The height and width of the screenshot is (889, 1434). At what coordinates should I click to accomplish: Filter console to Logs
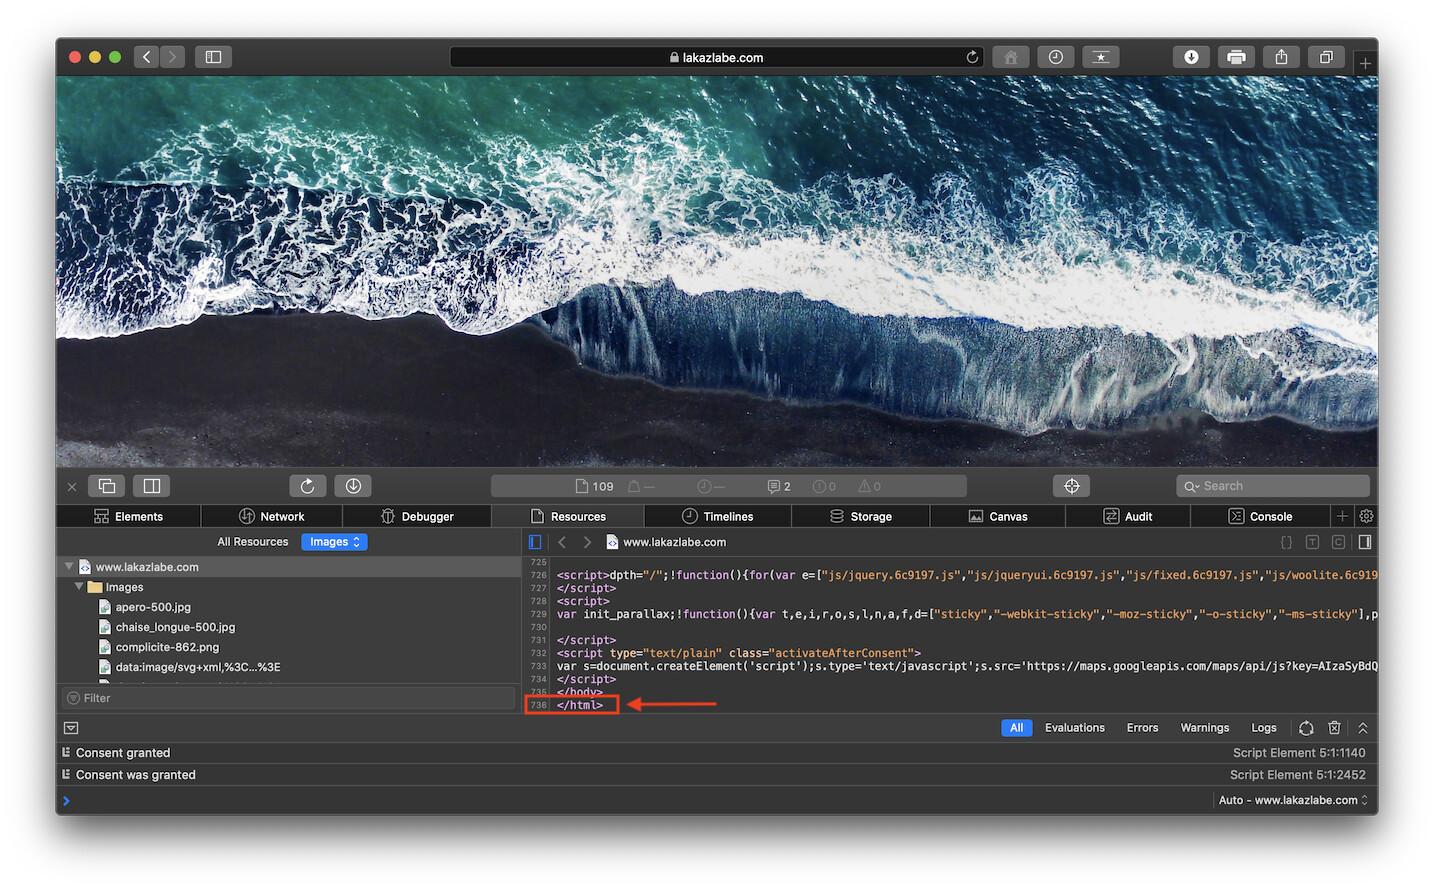point(1264,728)
